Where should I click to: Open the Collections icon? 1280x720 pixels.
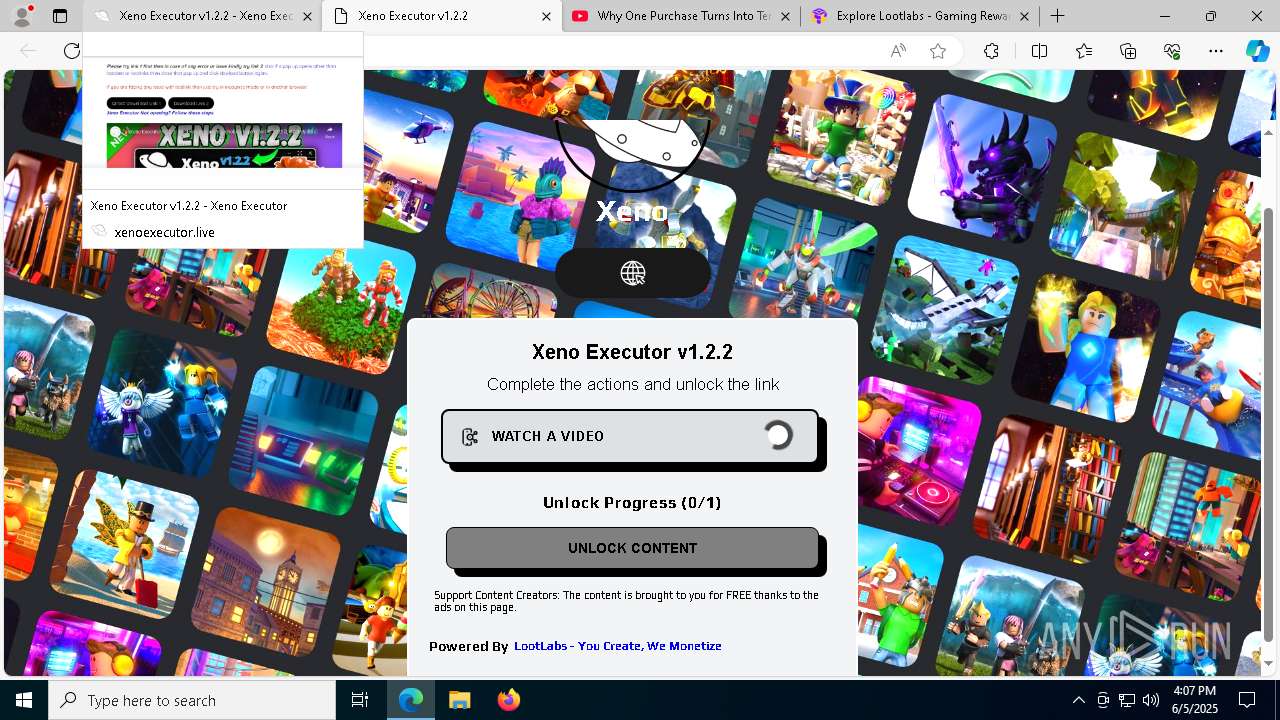[x=1128, y=51]
